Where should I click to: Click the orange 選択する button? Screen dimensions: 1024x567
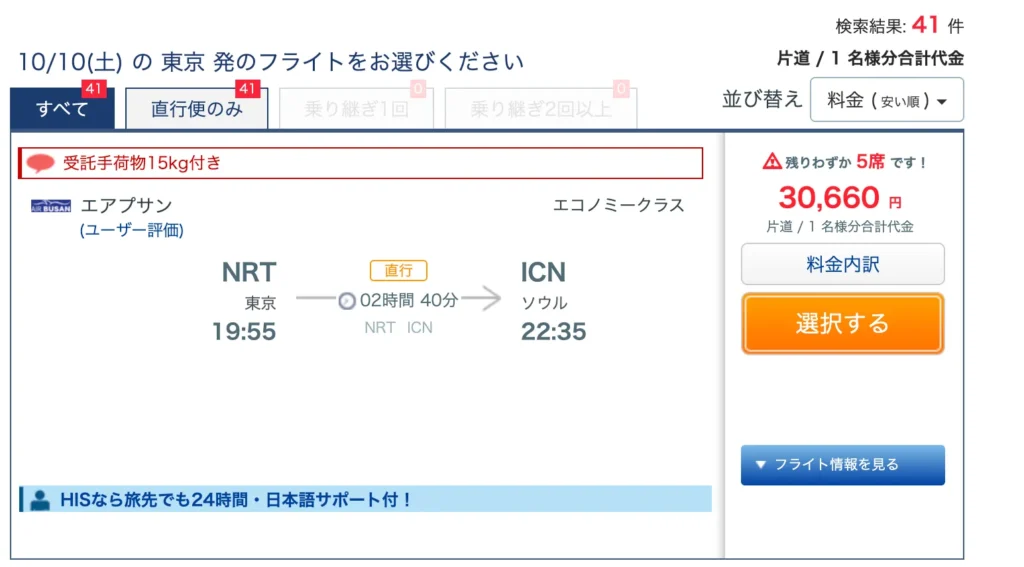click(x=842, y=323)
